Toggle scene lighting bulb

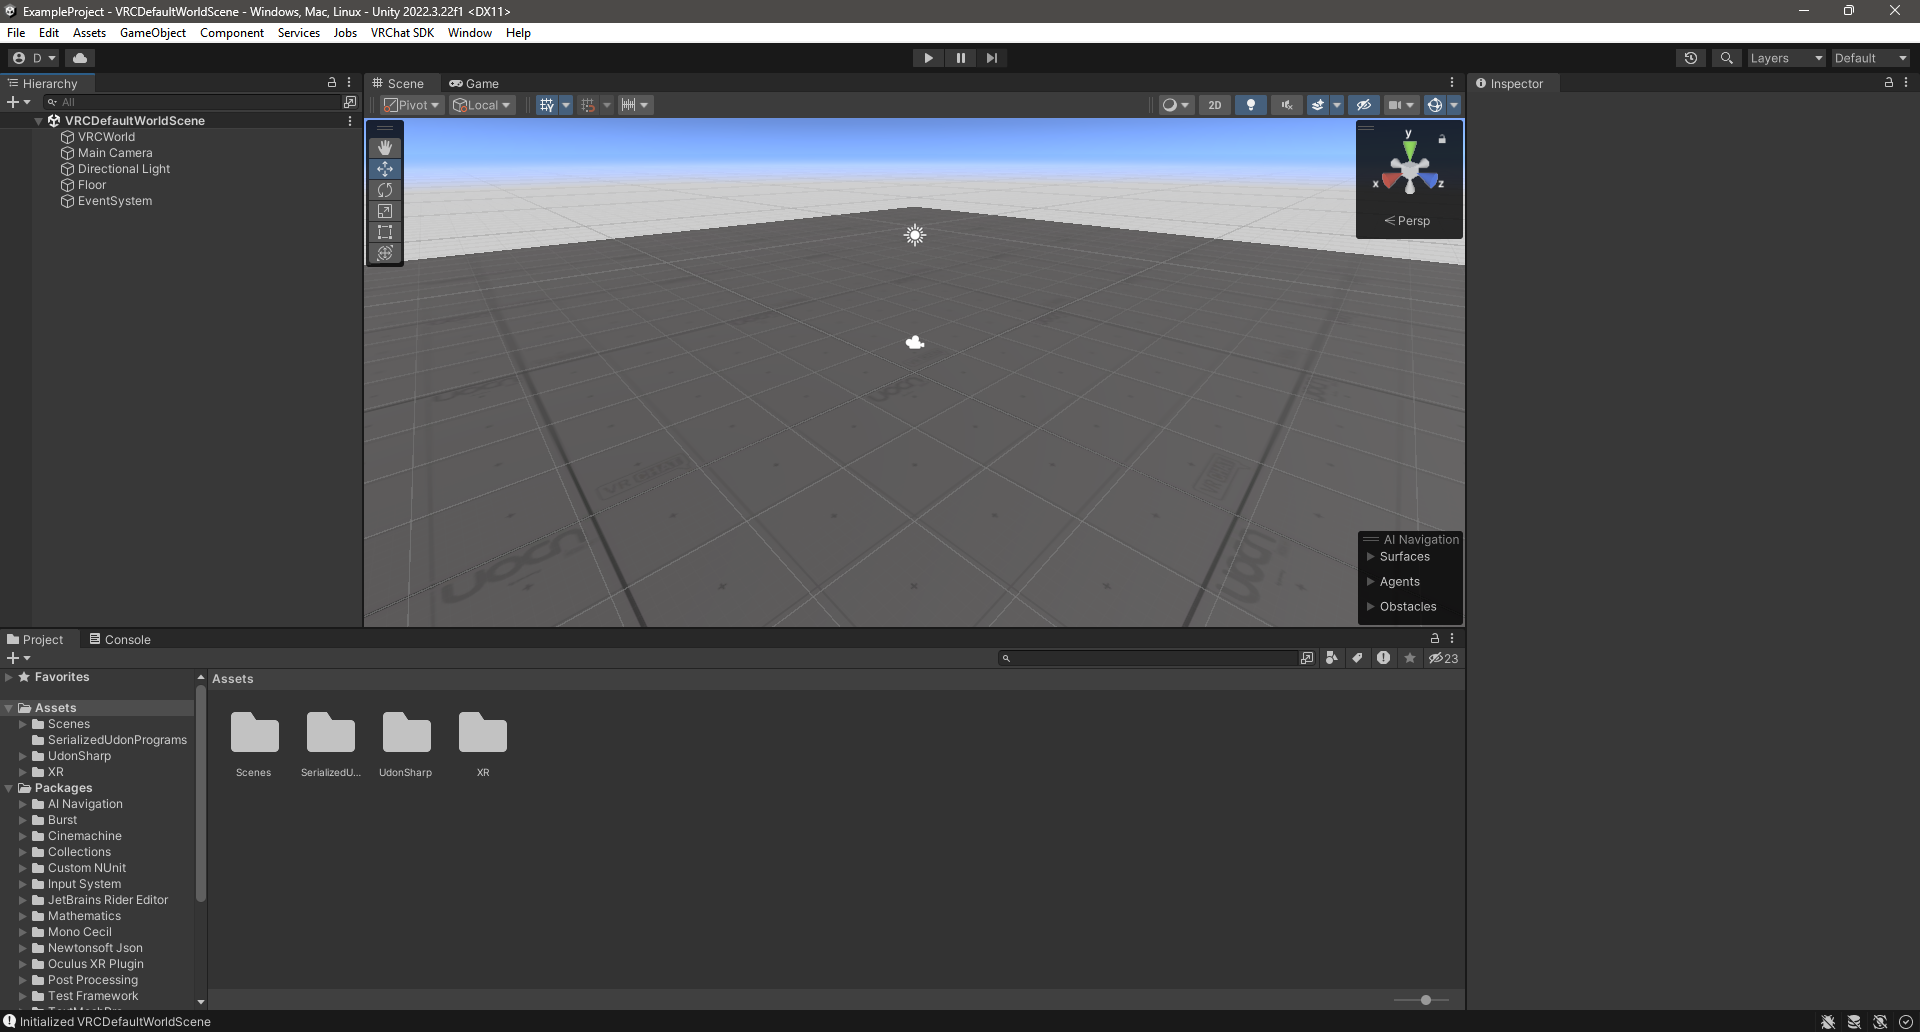1251,105
